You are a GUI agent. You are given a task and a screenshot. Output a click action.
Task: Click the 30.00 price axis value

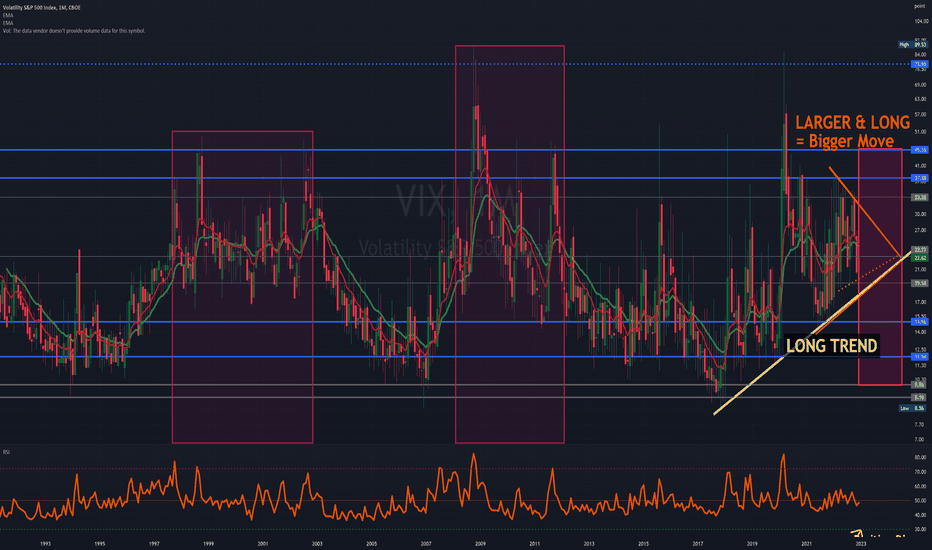[x=920, y=214]
